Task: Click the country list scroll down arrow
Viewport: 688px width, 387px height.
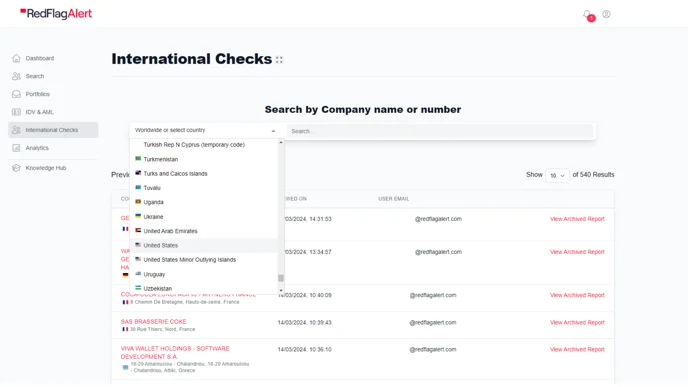Action: (x=281, y=290)
